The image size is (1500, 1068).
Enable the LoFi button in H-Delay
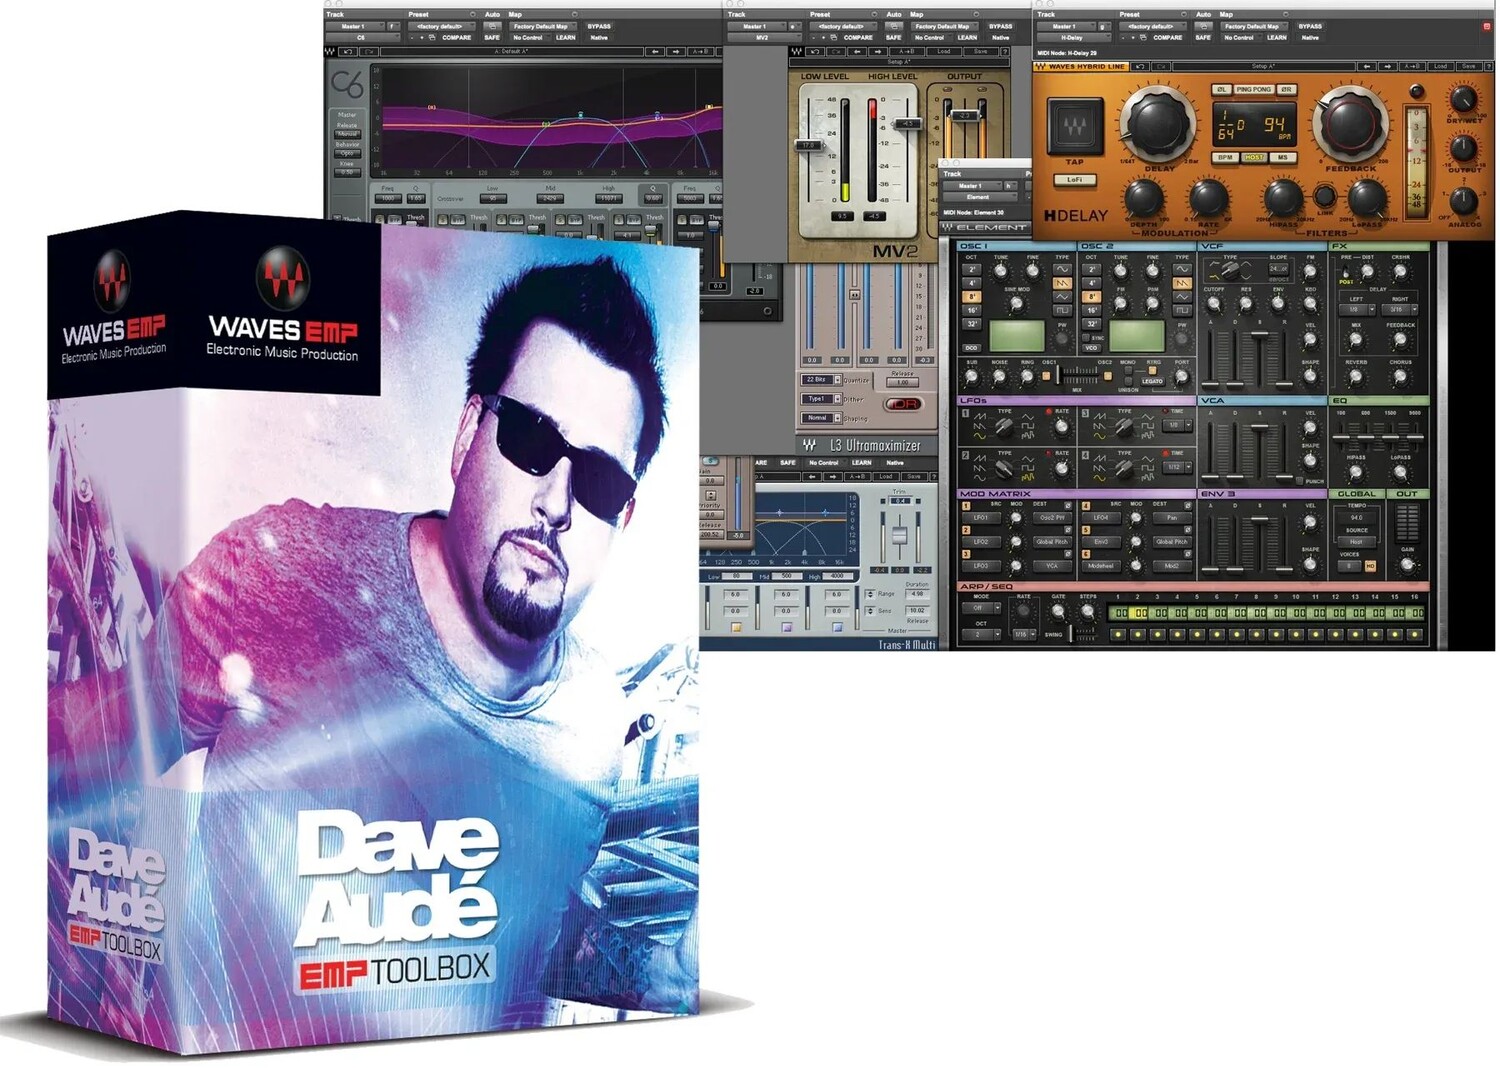[1074, 180]
